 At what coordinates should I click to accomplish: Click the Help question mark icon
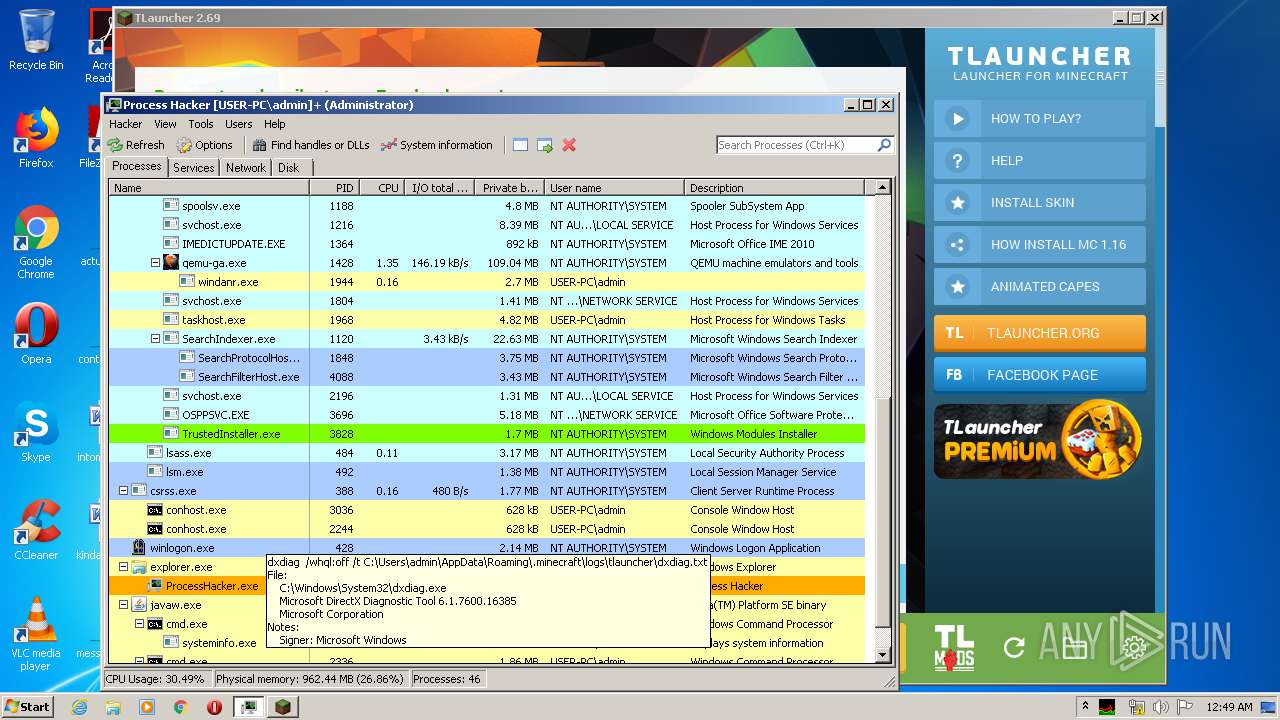tap(957, 160)
